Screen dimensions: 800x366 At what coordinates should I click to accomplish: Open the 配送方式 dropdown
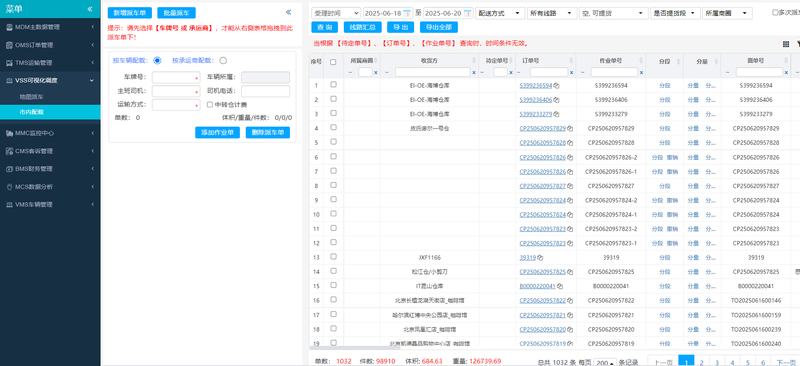point(500,13)
